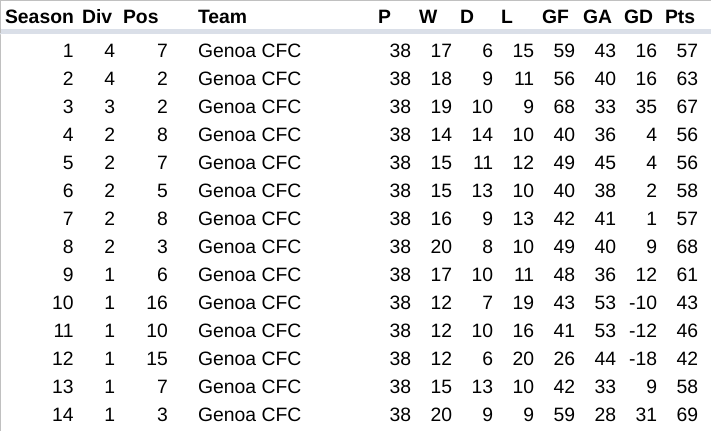Click the L column header
711x431 pixels.
pos(507,17)
